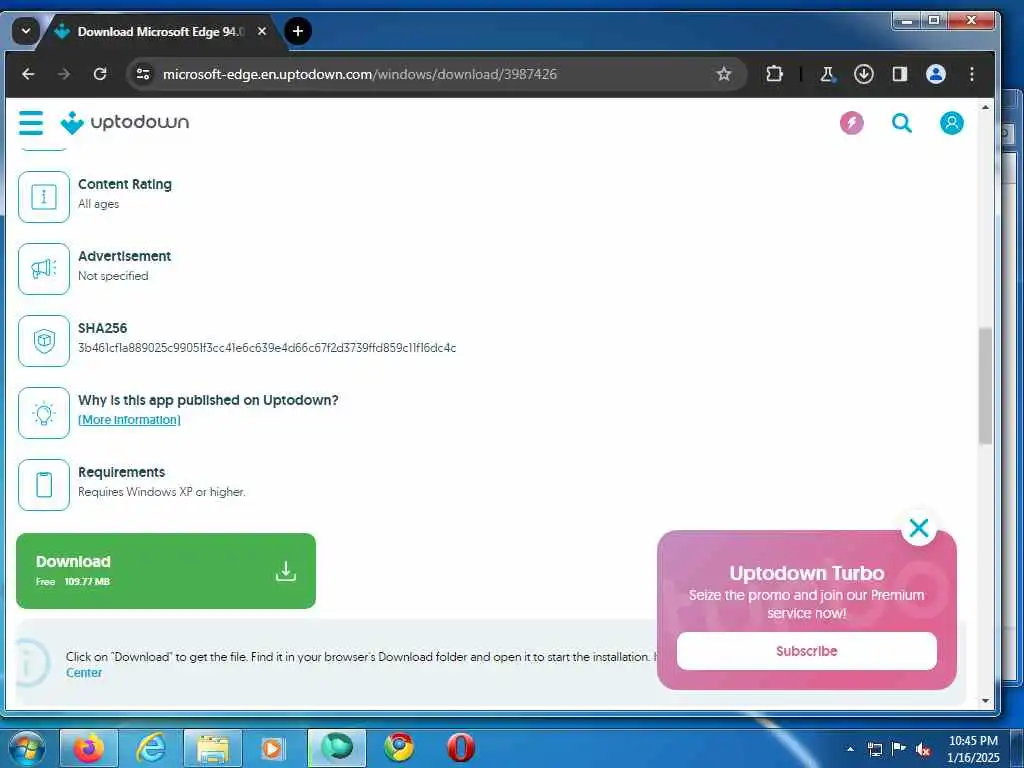The width and height of the screenshot is (1024, 768).
Task: Click the scrollbar down arrow
Action: pos(985,701)
